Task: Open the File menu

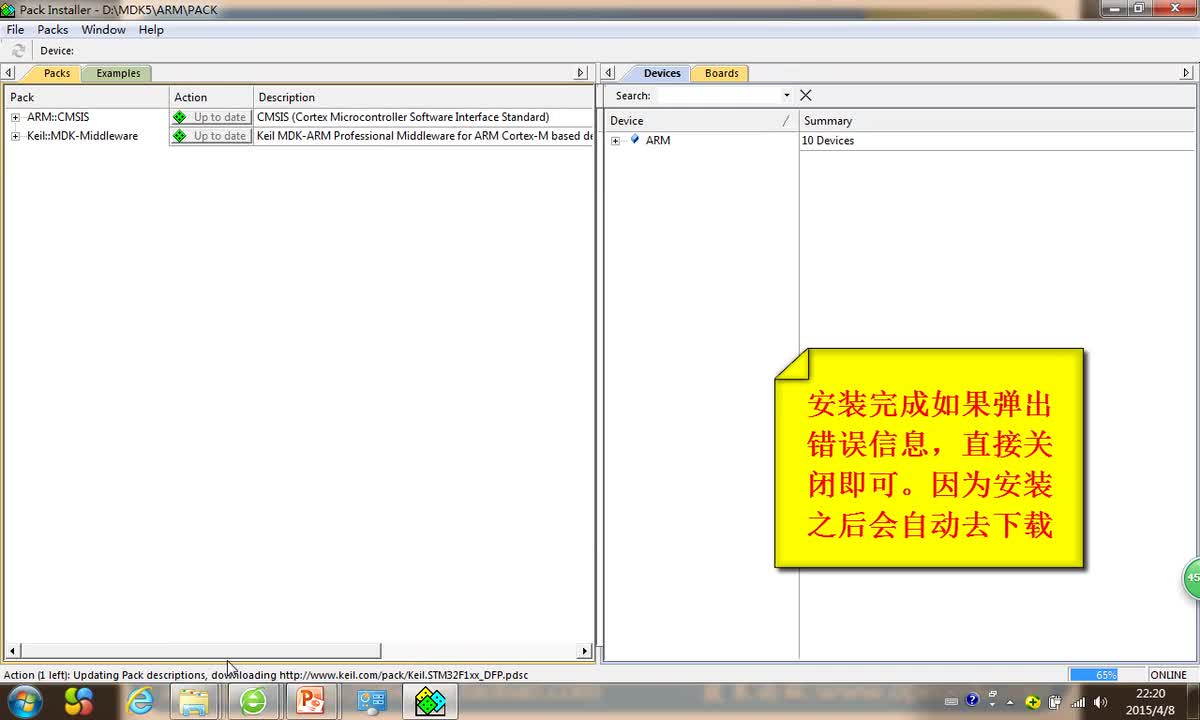Action: pyautogui.click(x=15, y=30)
